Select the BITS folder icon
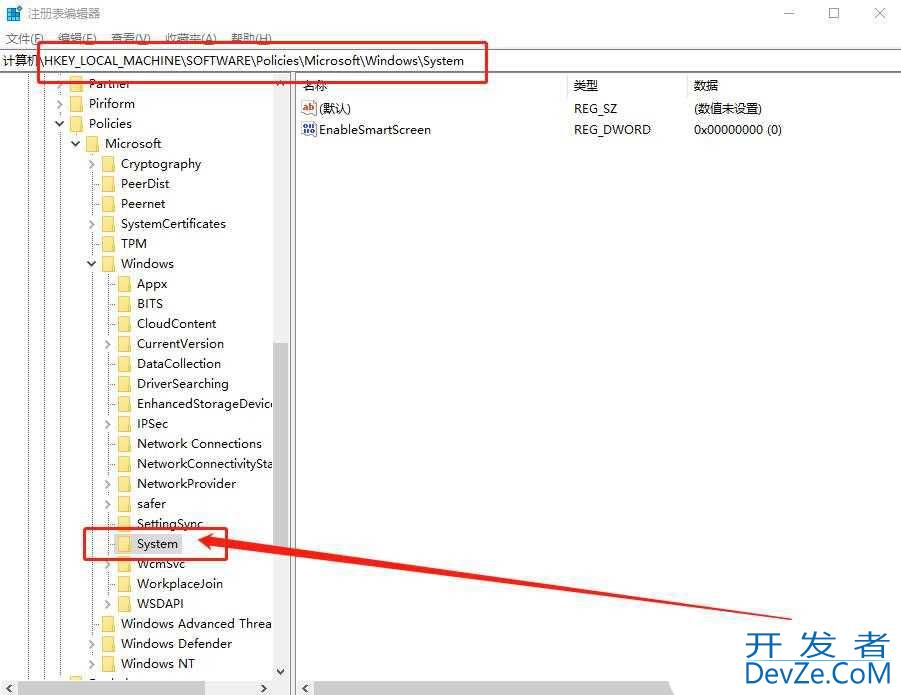The width and height of the screenshot is (901, 695). [125, 304]
